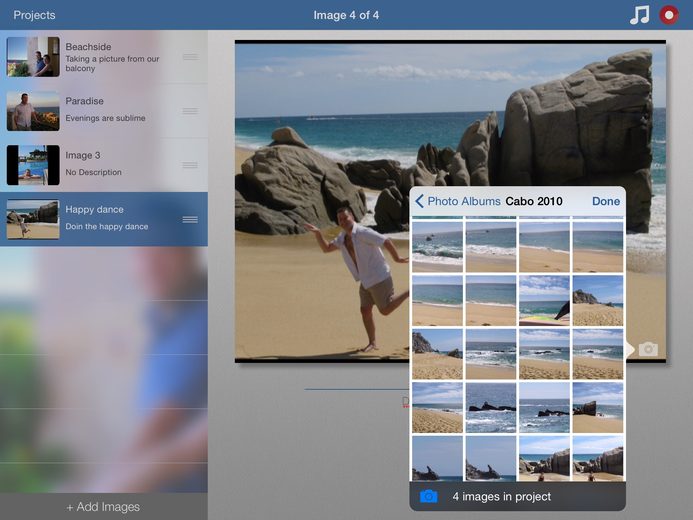The image size is (693, 520).
Task: Click the 'Doin the happy dance' caption
Action: click(x=107, y=226)
